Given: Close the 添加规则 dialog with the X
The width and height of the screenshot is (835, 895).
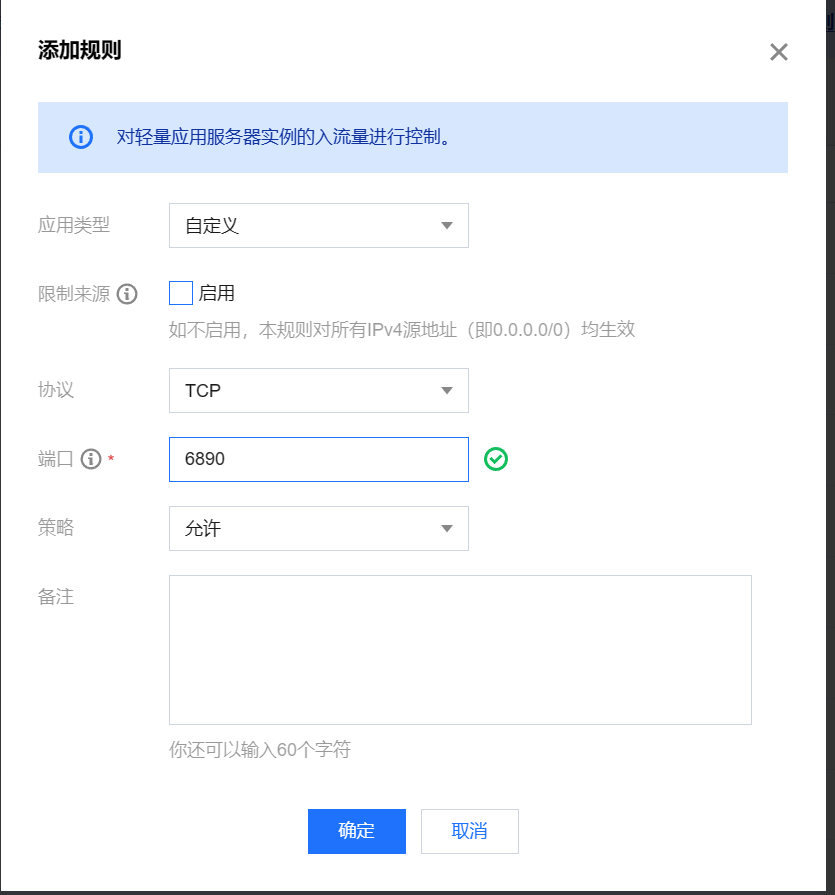Looking at the screenshot, I should click(778, 52).
